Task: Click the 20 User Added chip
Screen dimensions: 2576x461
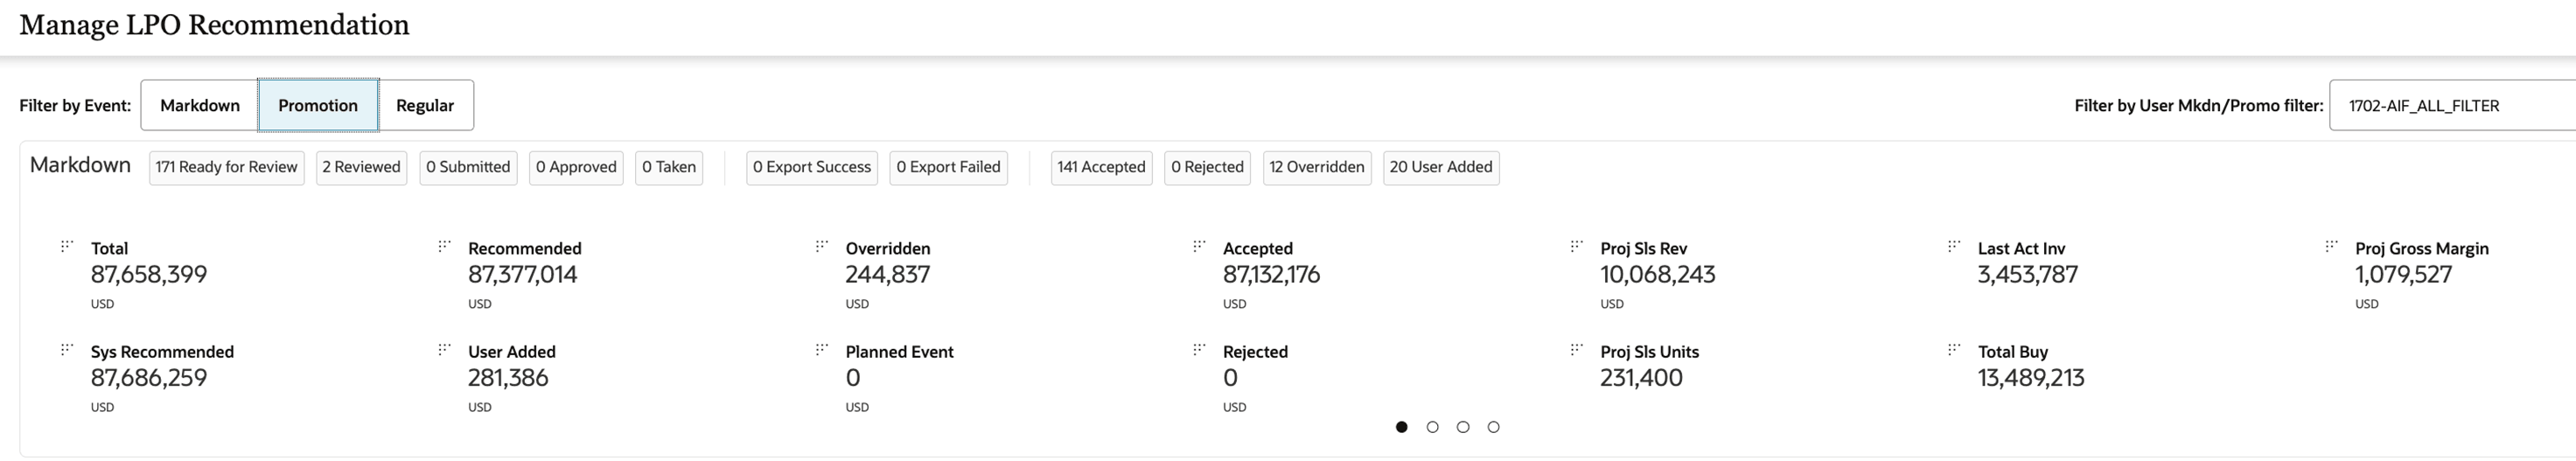Action: [x=1441, y=167]
